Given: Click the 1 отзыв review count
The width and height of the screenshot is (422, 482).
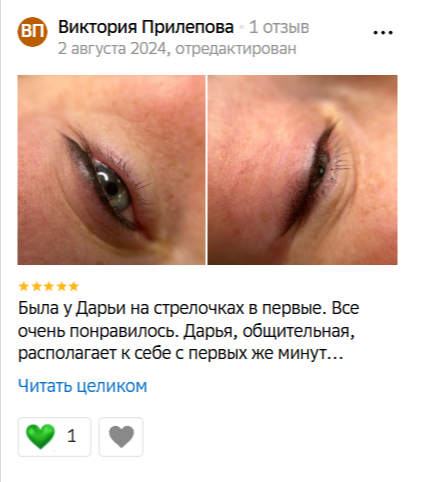Looking at the screenshot, I should (279, 27).
